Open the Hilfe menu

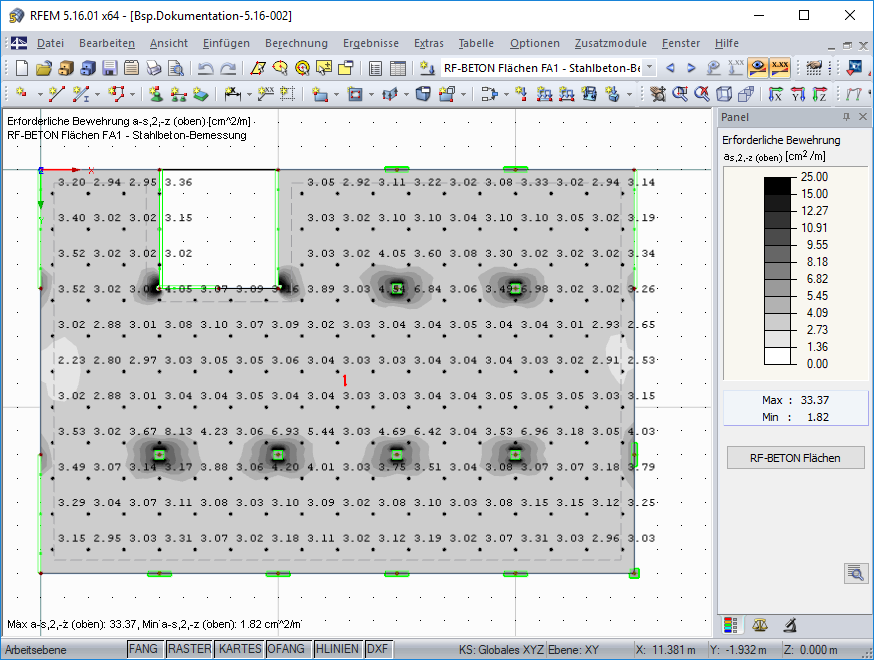point(727,43)
